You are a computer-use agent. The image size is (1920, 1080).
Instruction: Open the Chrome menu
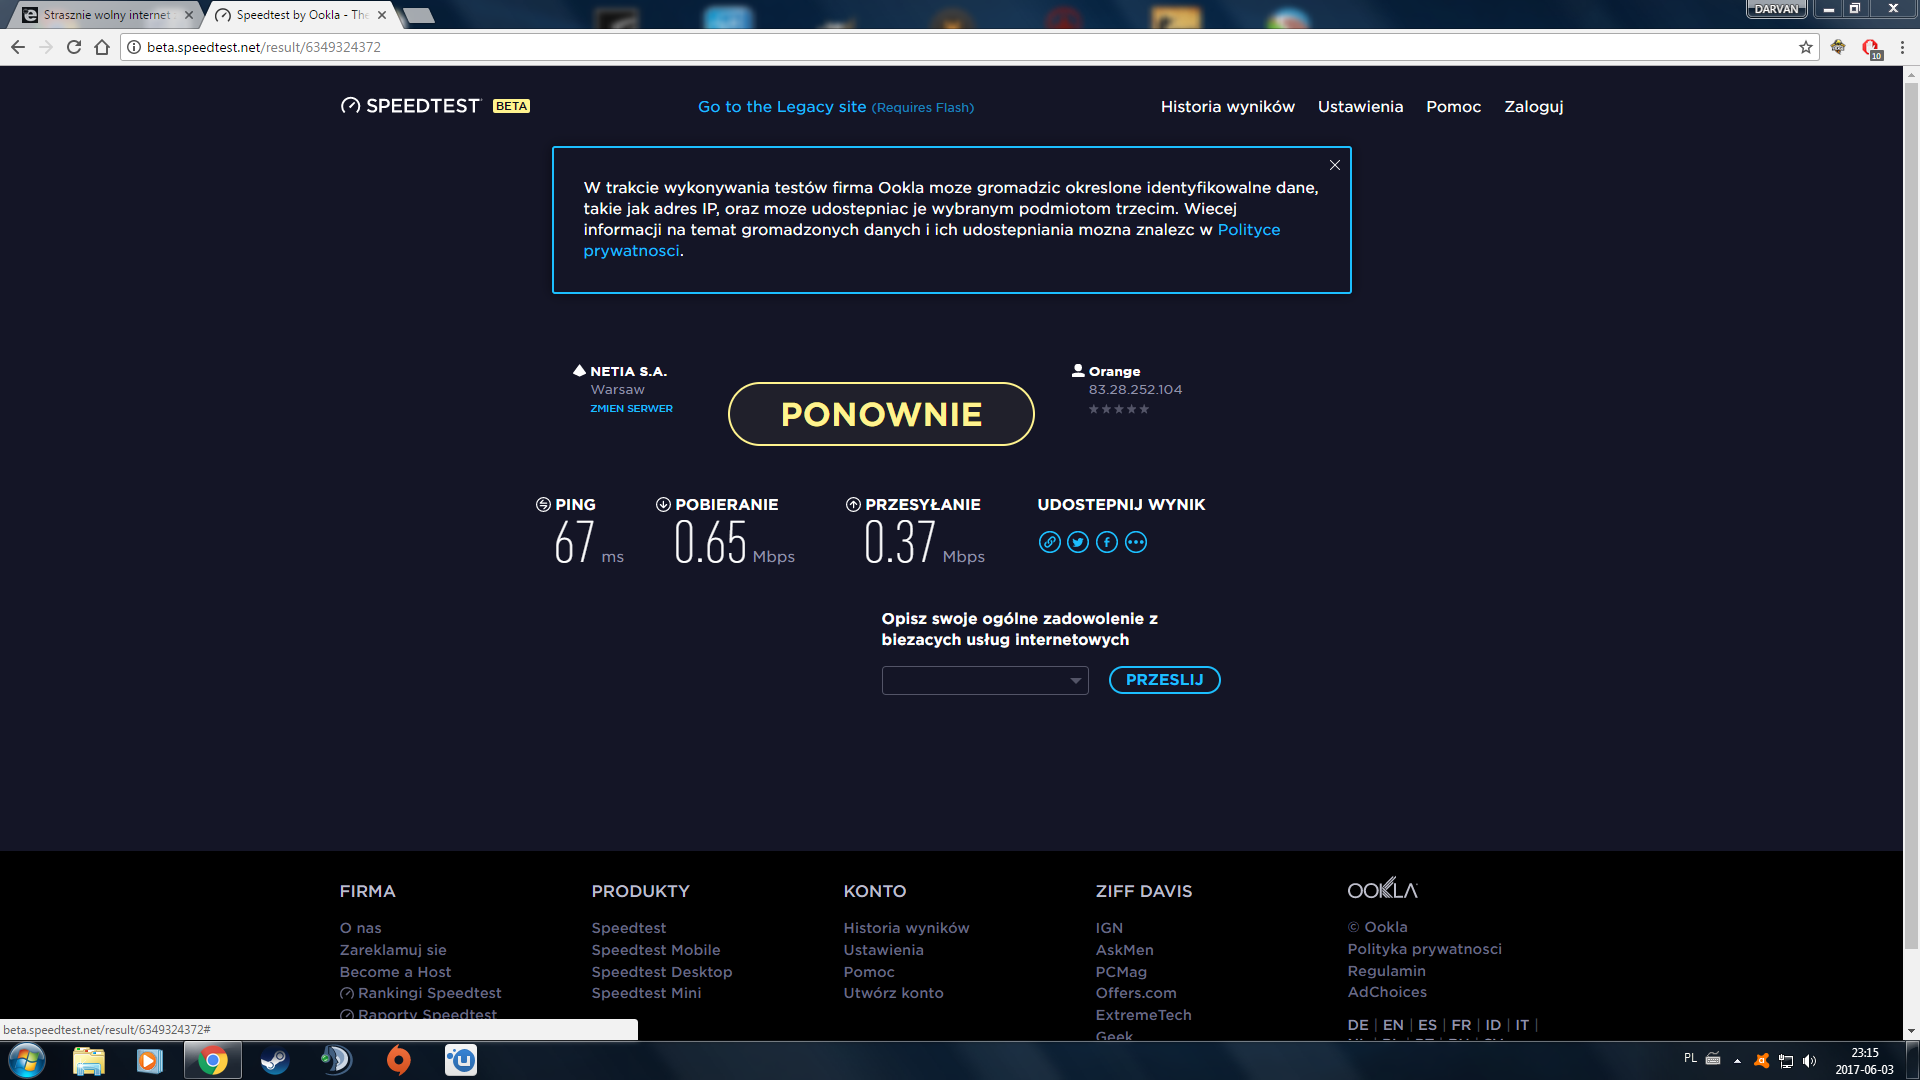(1902, 47)
